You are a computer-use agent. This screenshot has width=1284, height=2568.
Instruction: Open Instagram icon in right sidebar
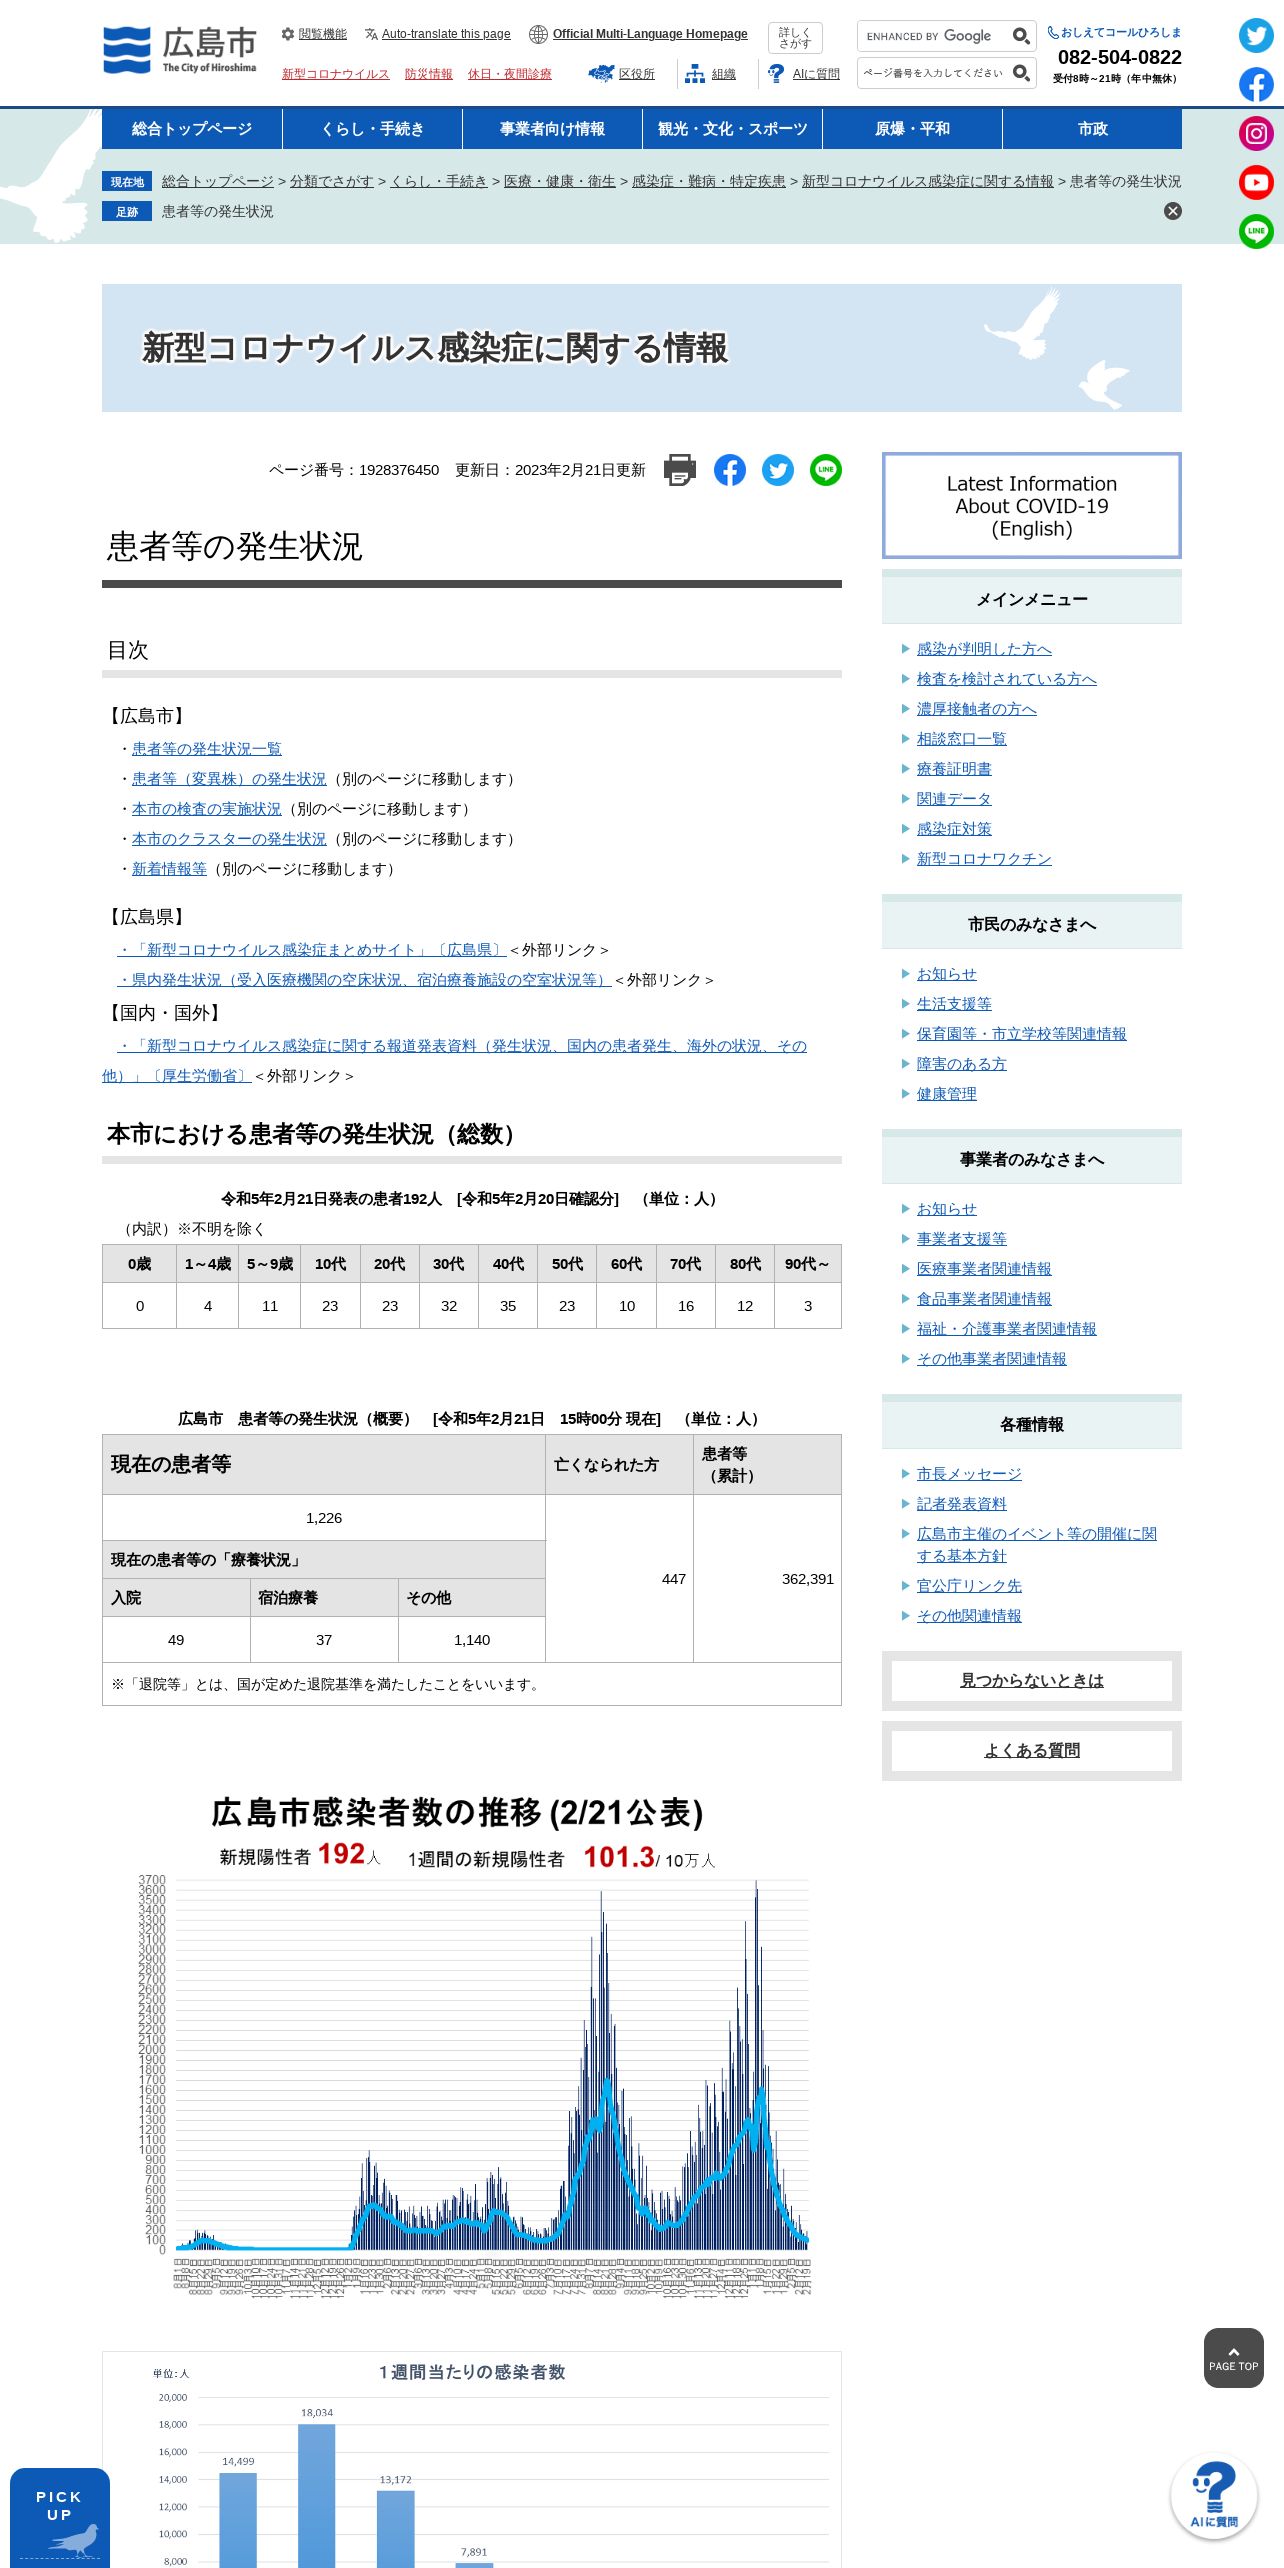click(x=1256, y=133)
